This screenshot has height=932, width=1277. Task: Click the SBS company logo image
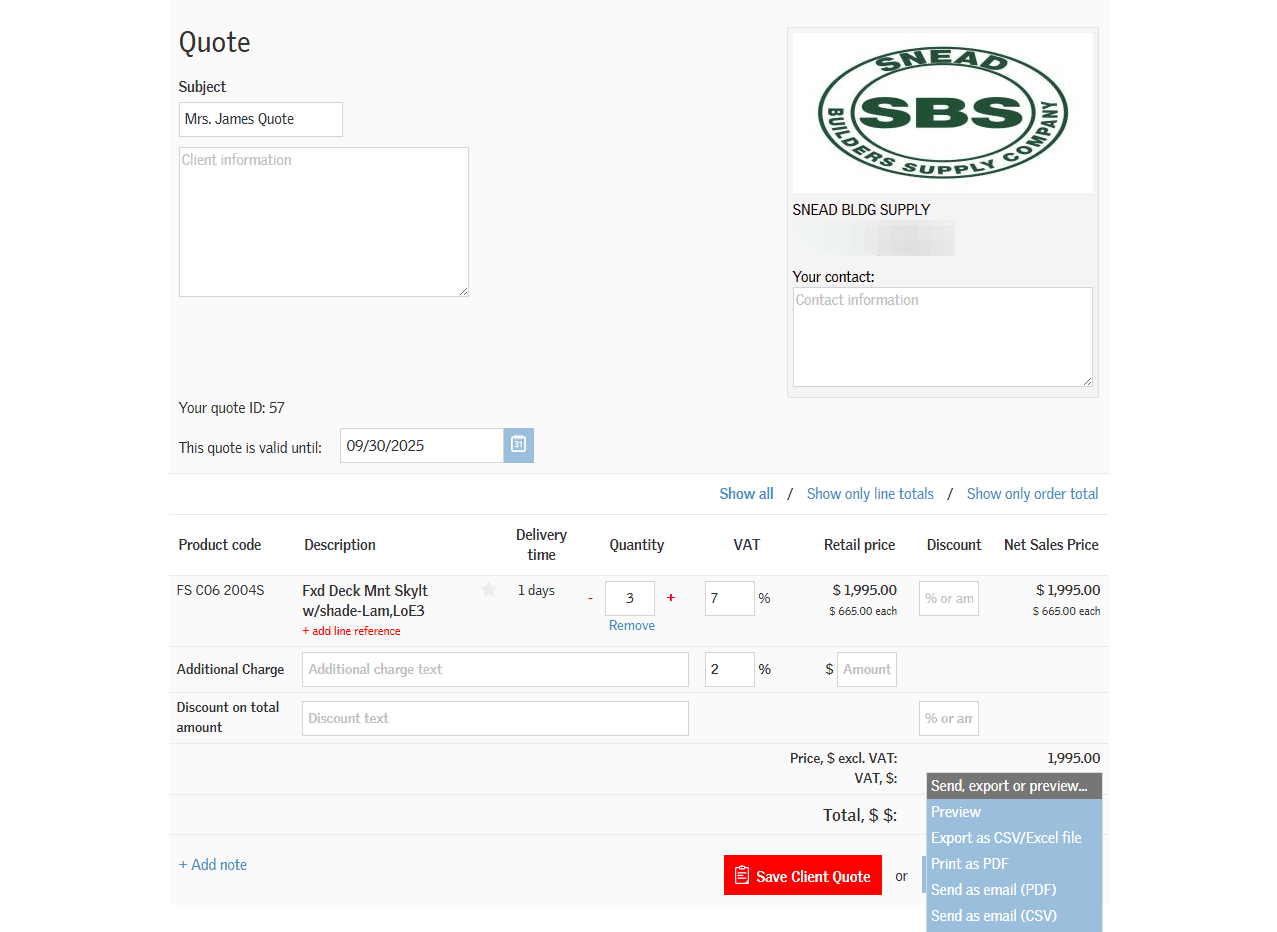(943, 113)
